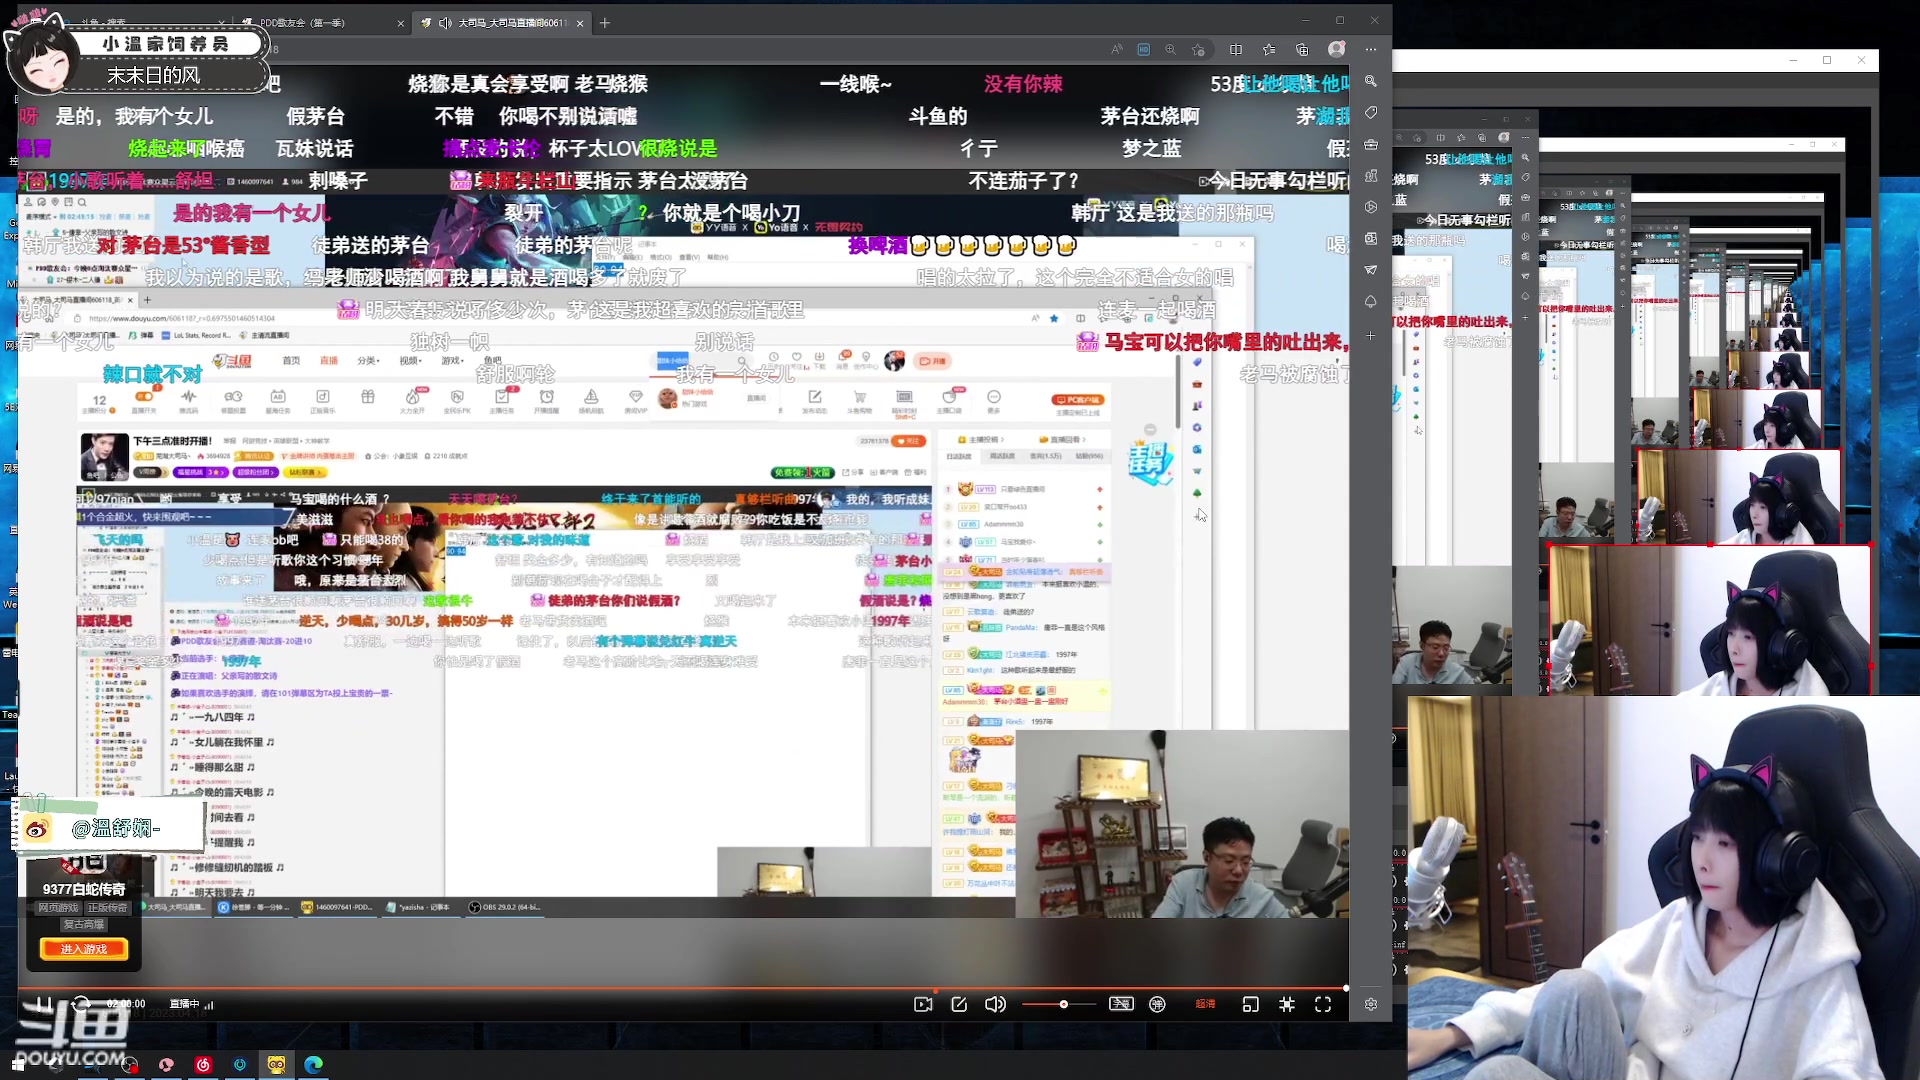The image size is (1920, 1080).
Task: Click the 网页游戏 tag in the game ad
Action: [58, 908]
